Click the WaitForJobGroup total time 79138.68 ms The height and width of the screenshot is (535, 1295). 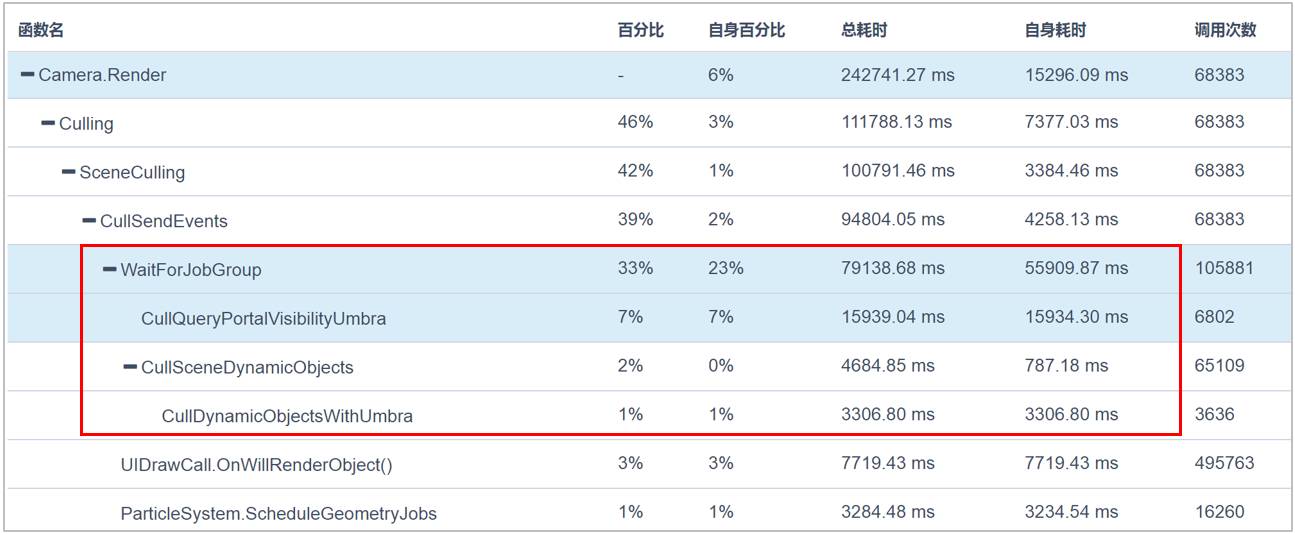coord(892,268)
